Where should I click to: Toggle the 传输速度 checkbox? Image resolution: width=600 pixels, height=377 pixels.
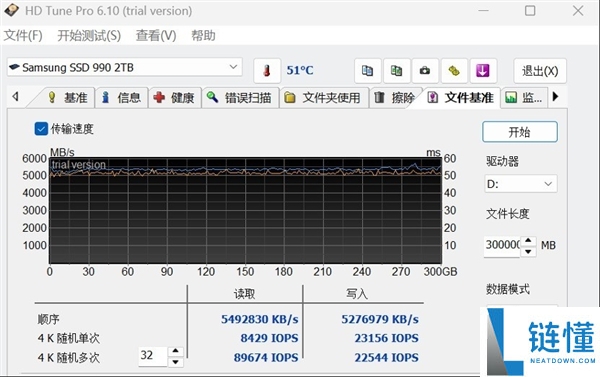41,129
